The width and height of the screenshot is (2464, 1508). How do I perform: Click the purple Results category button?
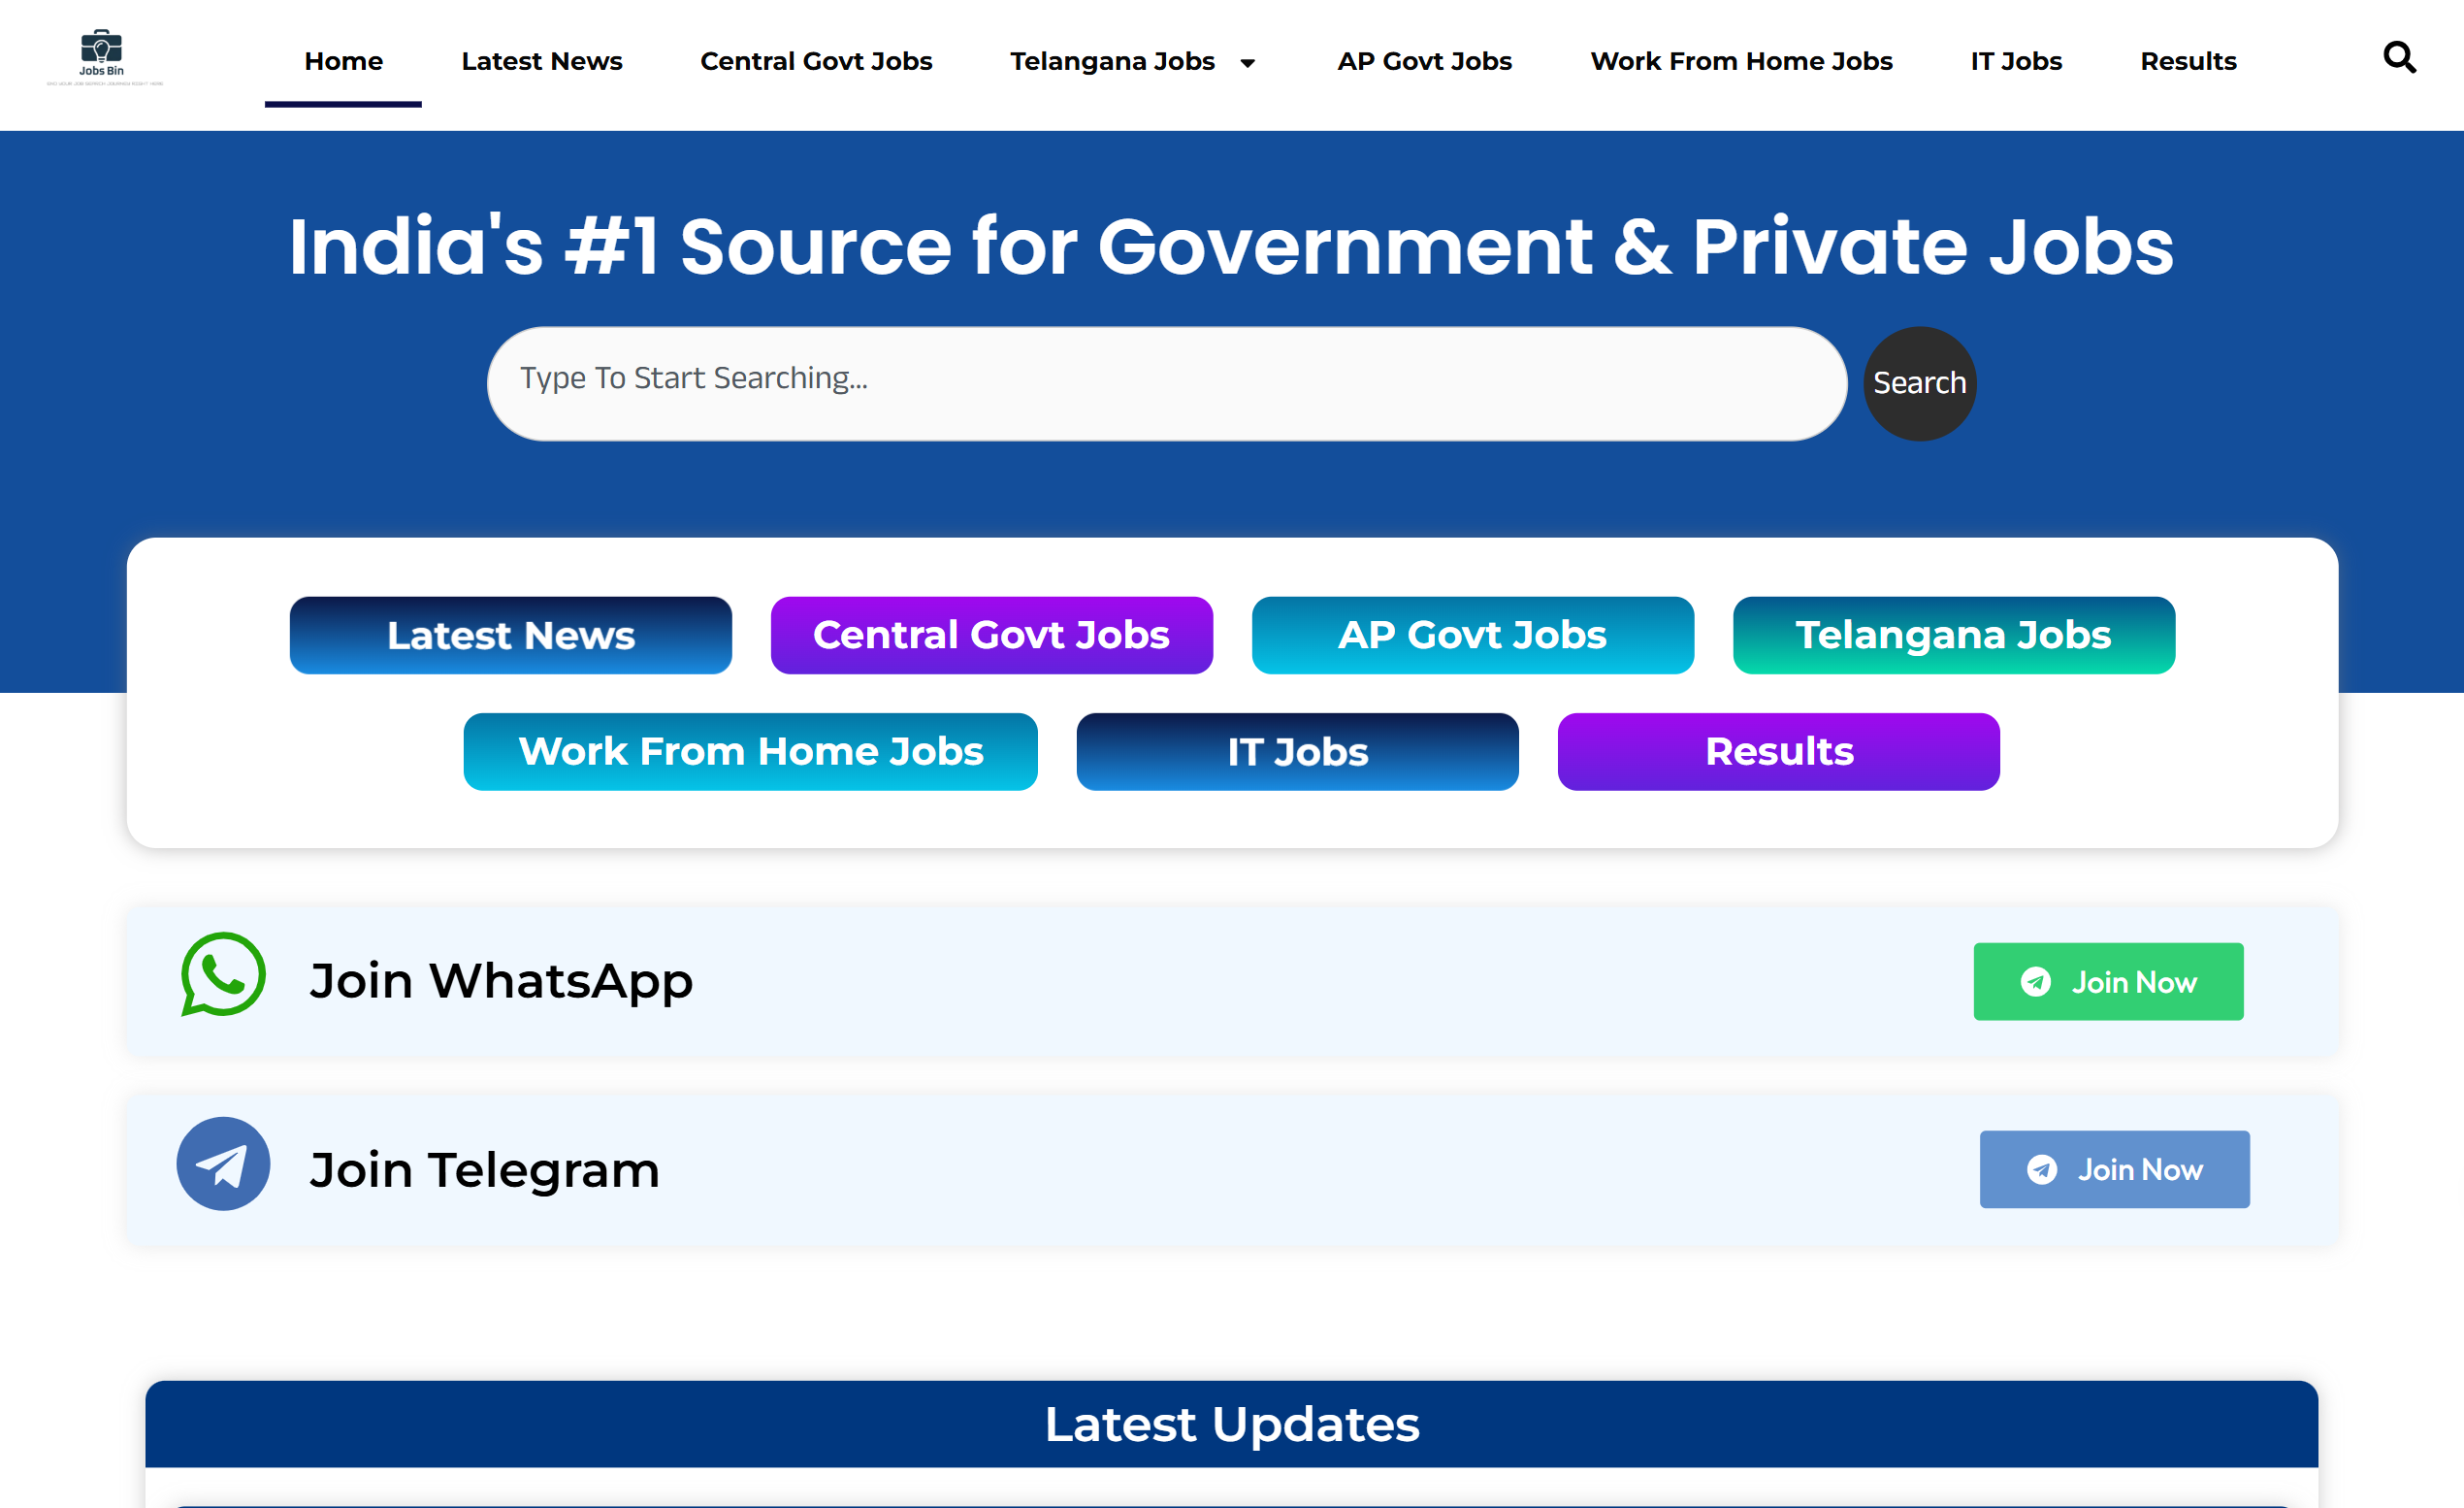1778,752
